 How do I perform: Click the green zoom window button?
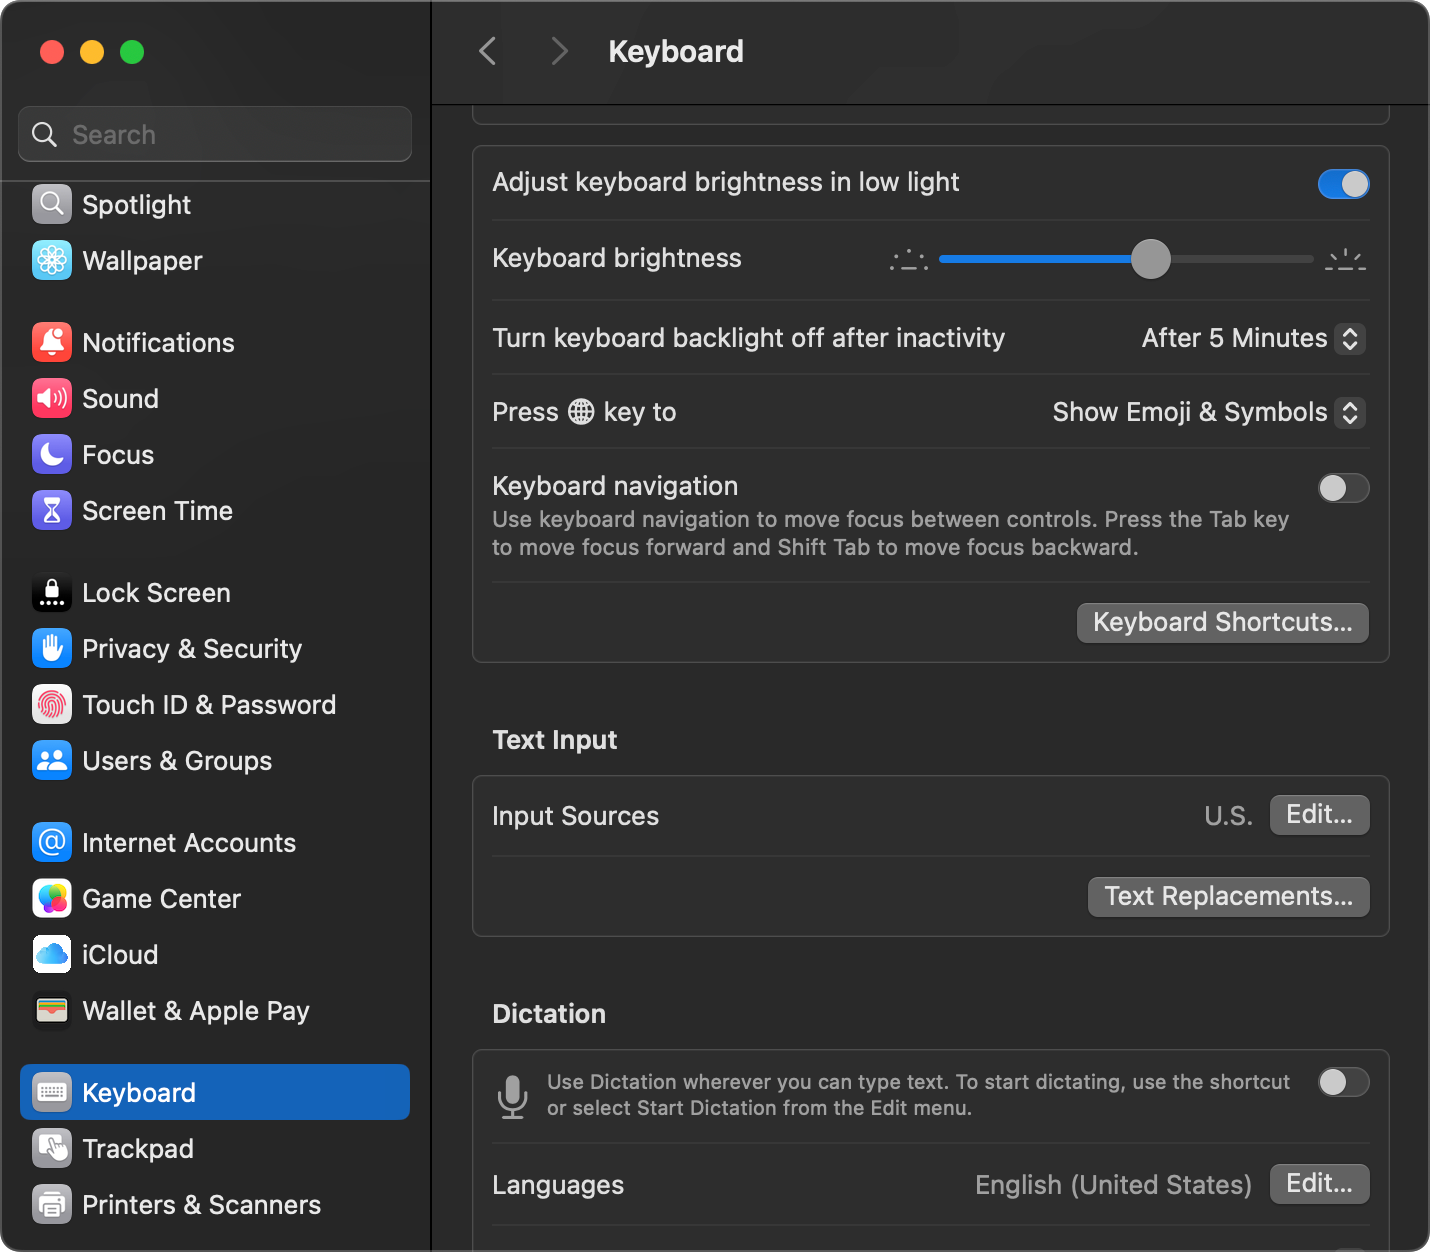click(132, 52)
